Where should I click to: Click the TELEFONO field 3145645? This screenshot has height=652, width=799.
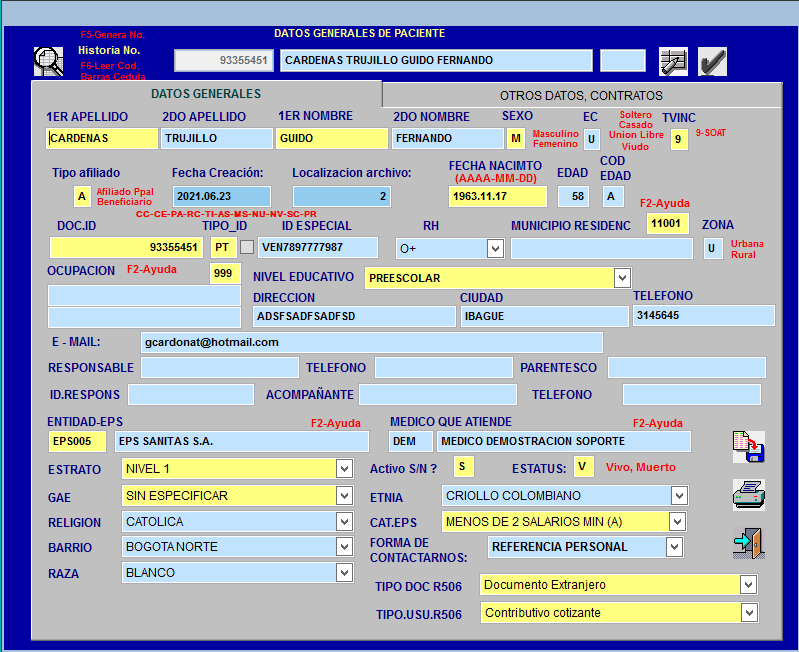703,315
